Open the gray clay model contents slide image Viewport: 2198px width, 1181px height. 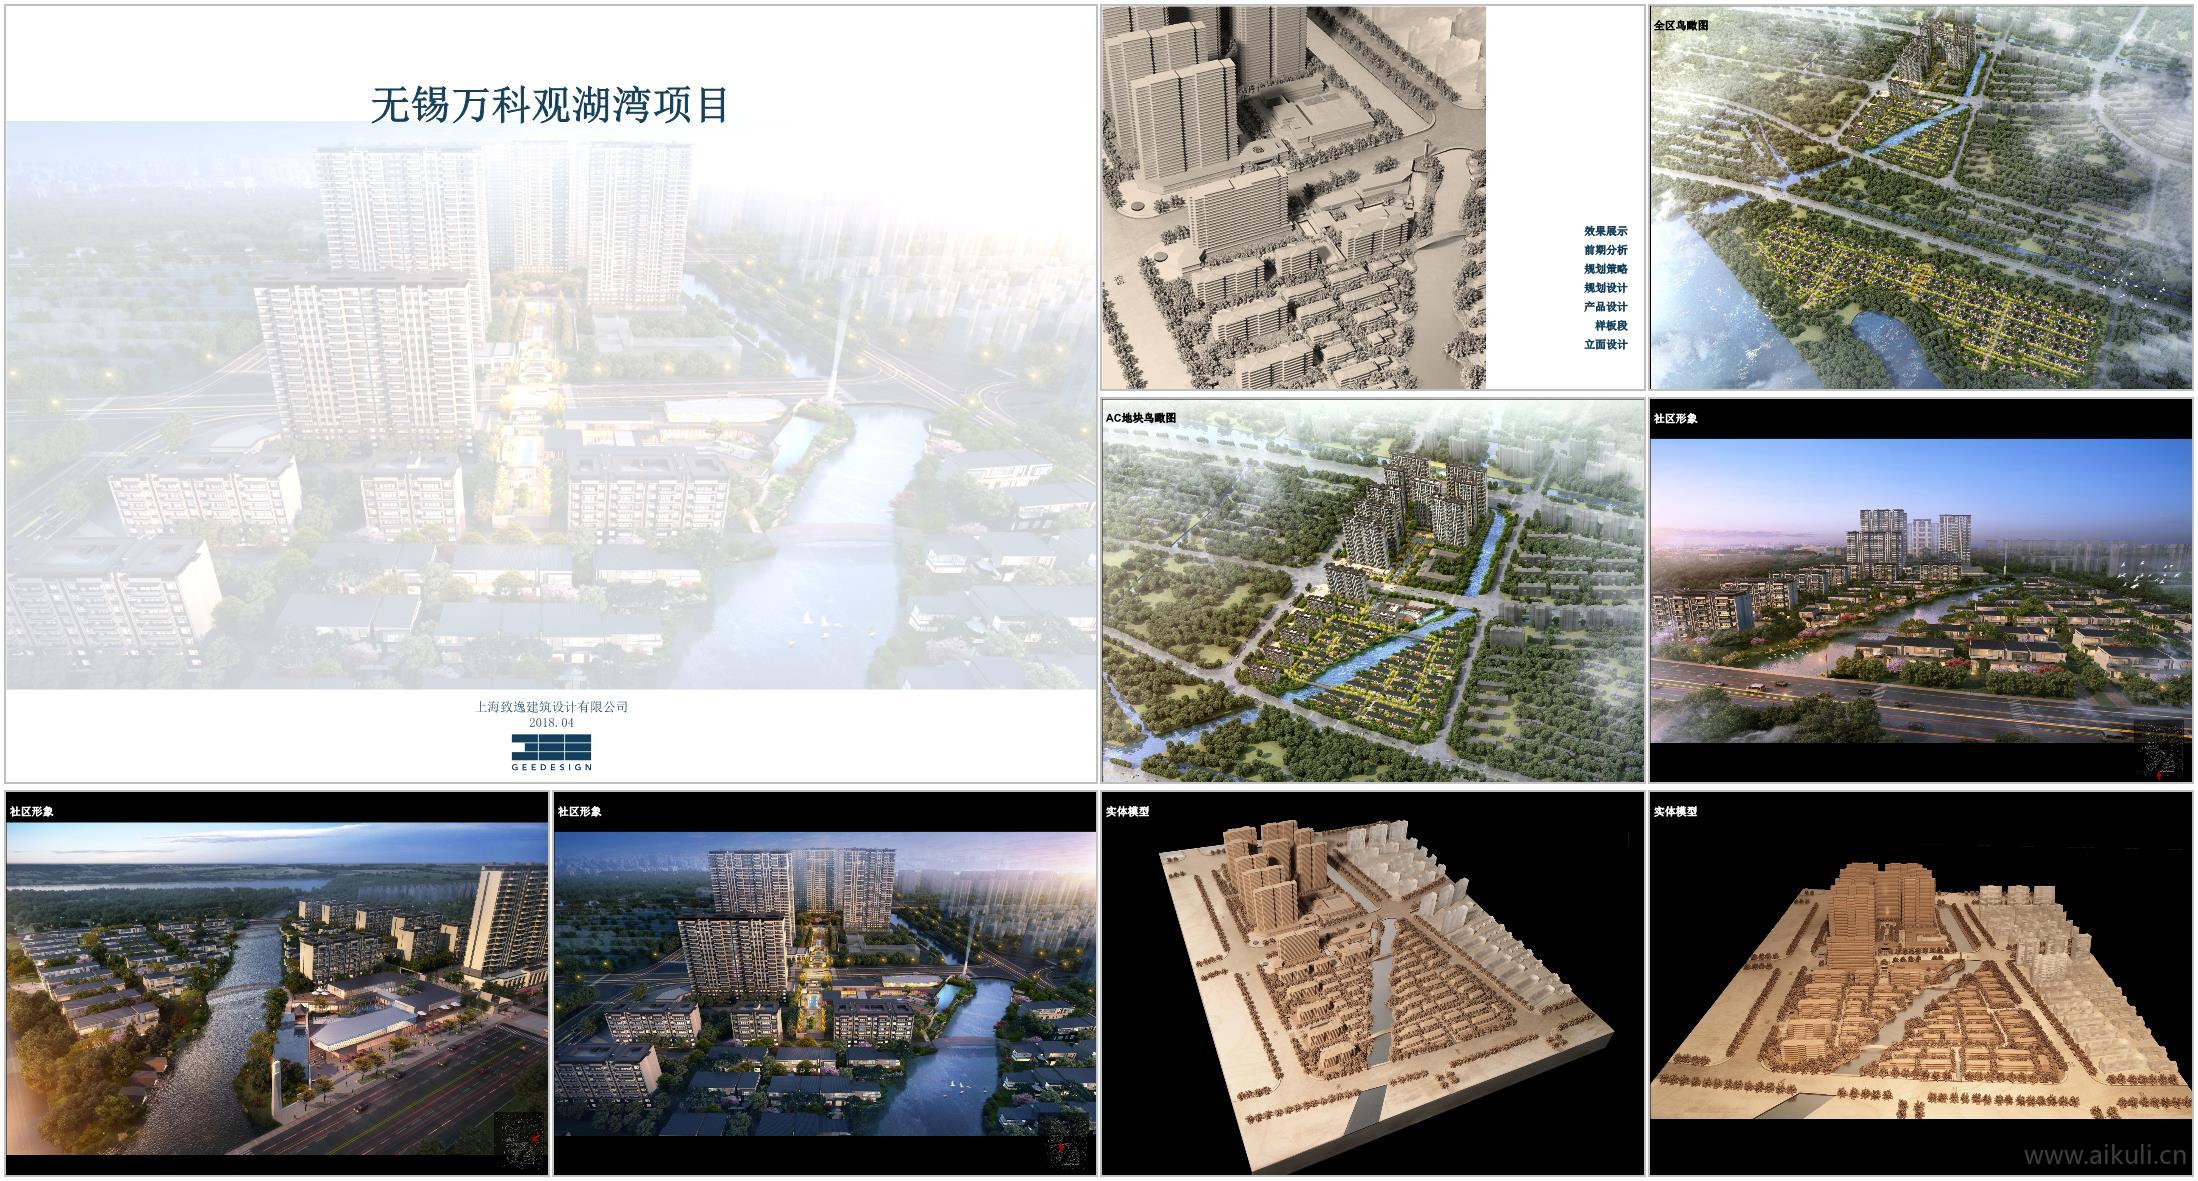tap(1293, 197)
